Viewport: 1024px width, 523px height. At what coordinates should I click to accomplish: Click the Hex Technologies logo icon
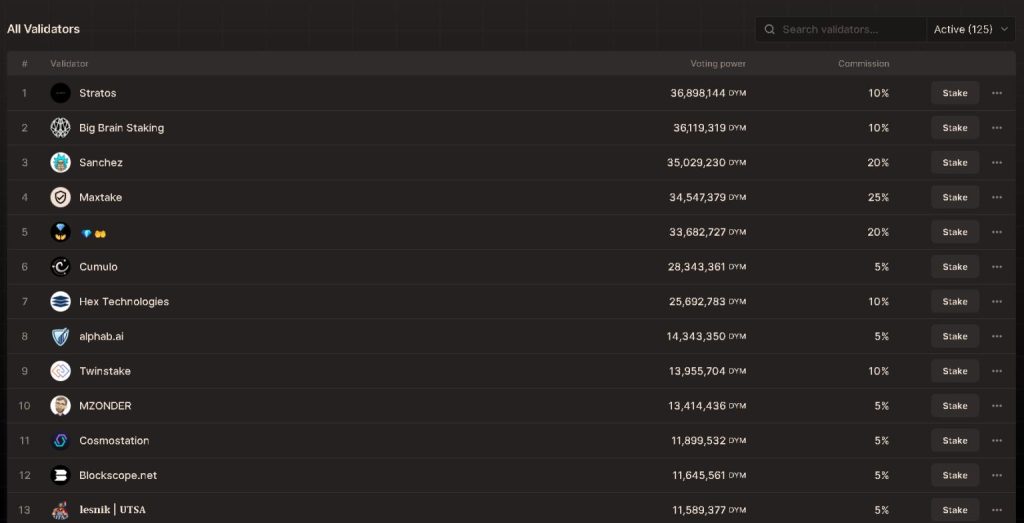[61, 301]
